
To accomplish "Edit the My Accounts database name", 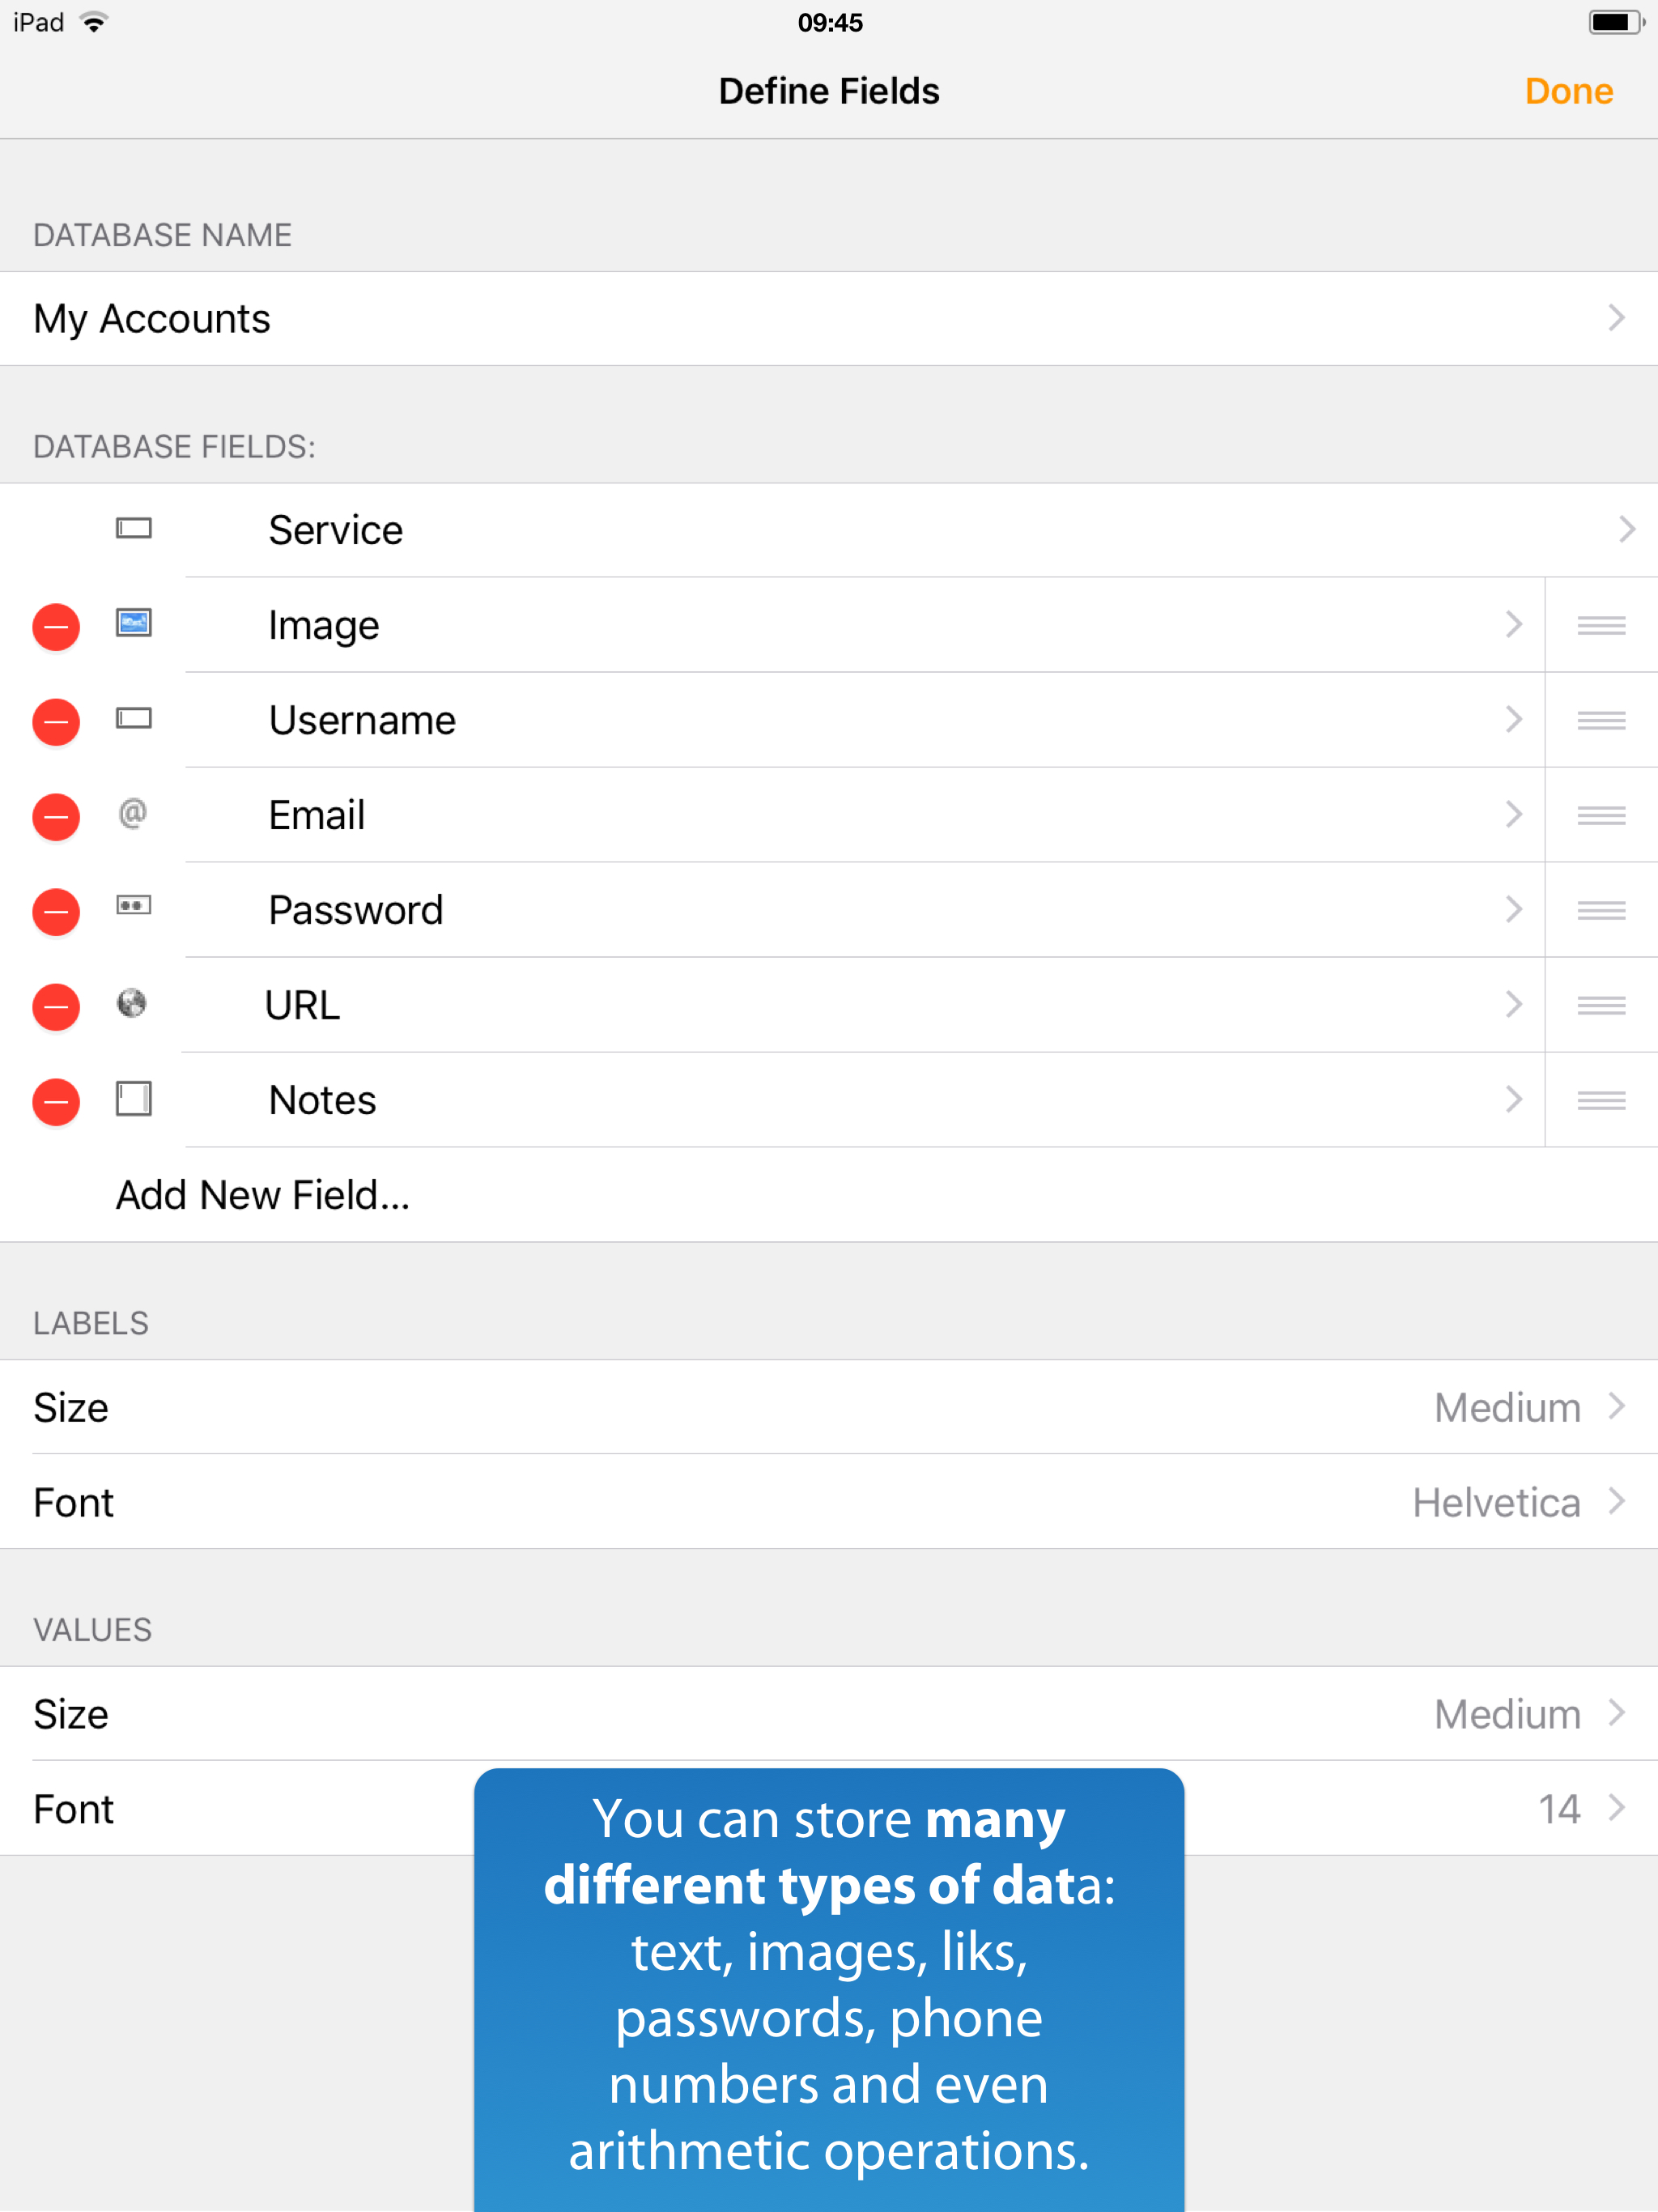I will [828, 319].
